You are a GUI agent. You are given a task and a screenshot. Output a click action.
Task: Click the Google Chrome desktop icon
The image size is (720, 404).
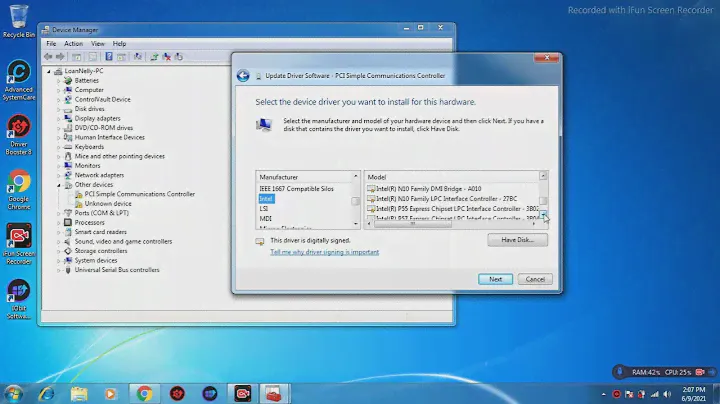pyautogui.click(x=18, y=181)
